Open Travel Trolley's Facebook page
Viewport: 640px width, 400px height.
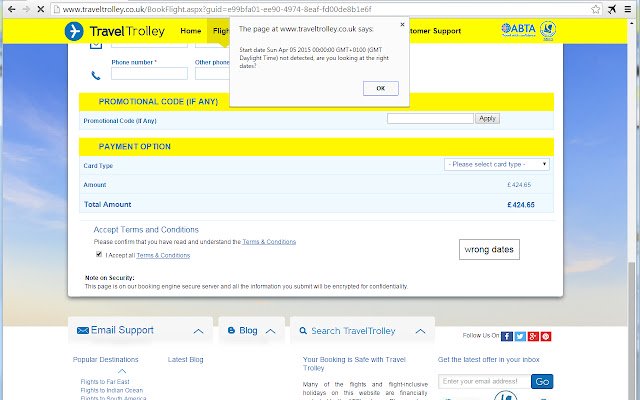pyautogui.click(x=507, y=336)
